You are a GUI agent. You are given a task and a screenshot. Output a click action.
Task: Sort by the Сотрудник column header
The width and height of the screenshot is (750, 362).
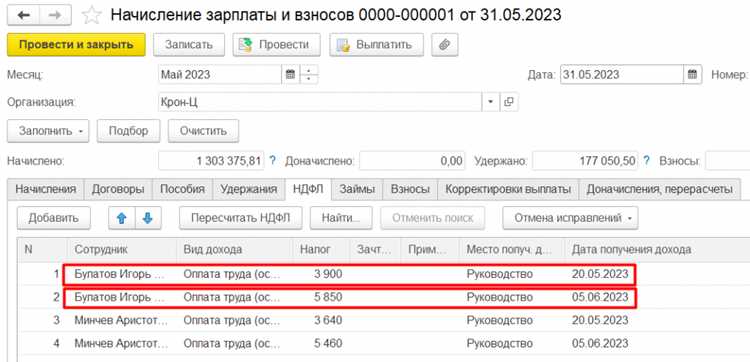coord(121,249)
